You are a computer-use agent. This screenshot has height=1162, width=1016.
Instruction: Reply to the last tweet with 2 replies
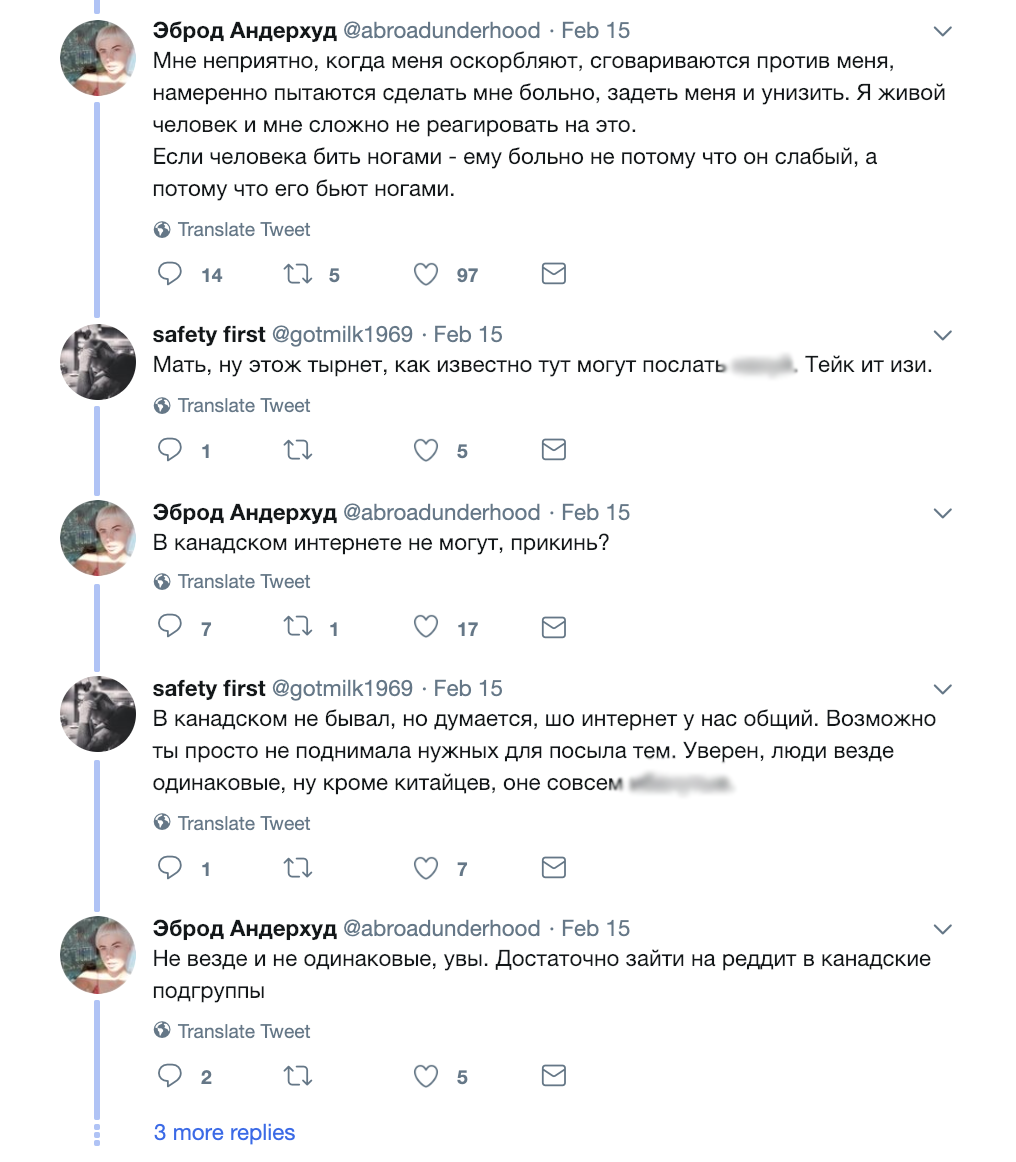[170, 1075]
